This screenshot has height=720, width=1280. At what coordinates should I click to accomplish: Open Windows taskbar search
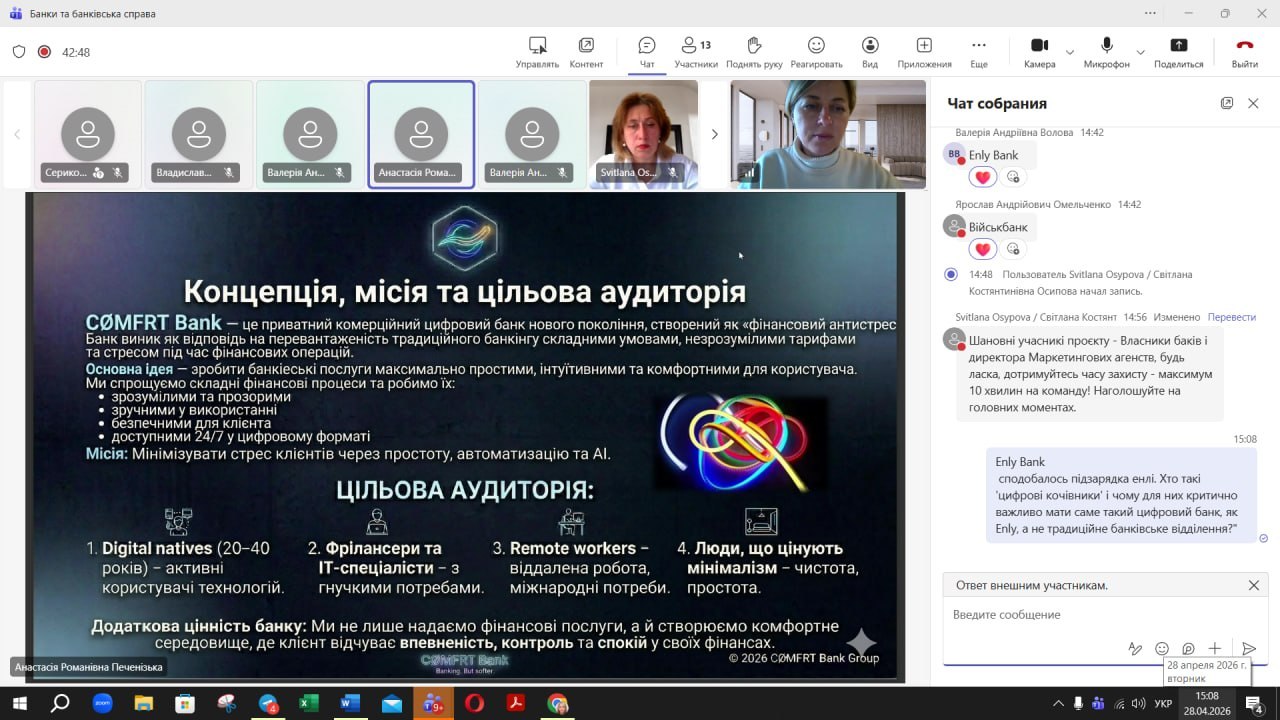click(60, 703)
